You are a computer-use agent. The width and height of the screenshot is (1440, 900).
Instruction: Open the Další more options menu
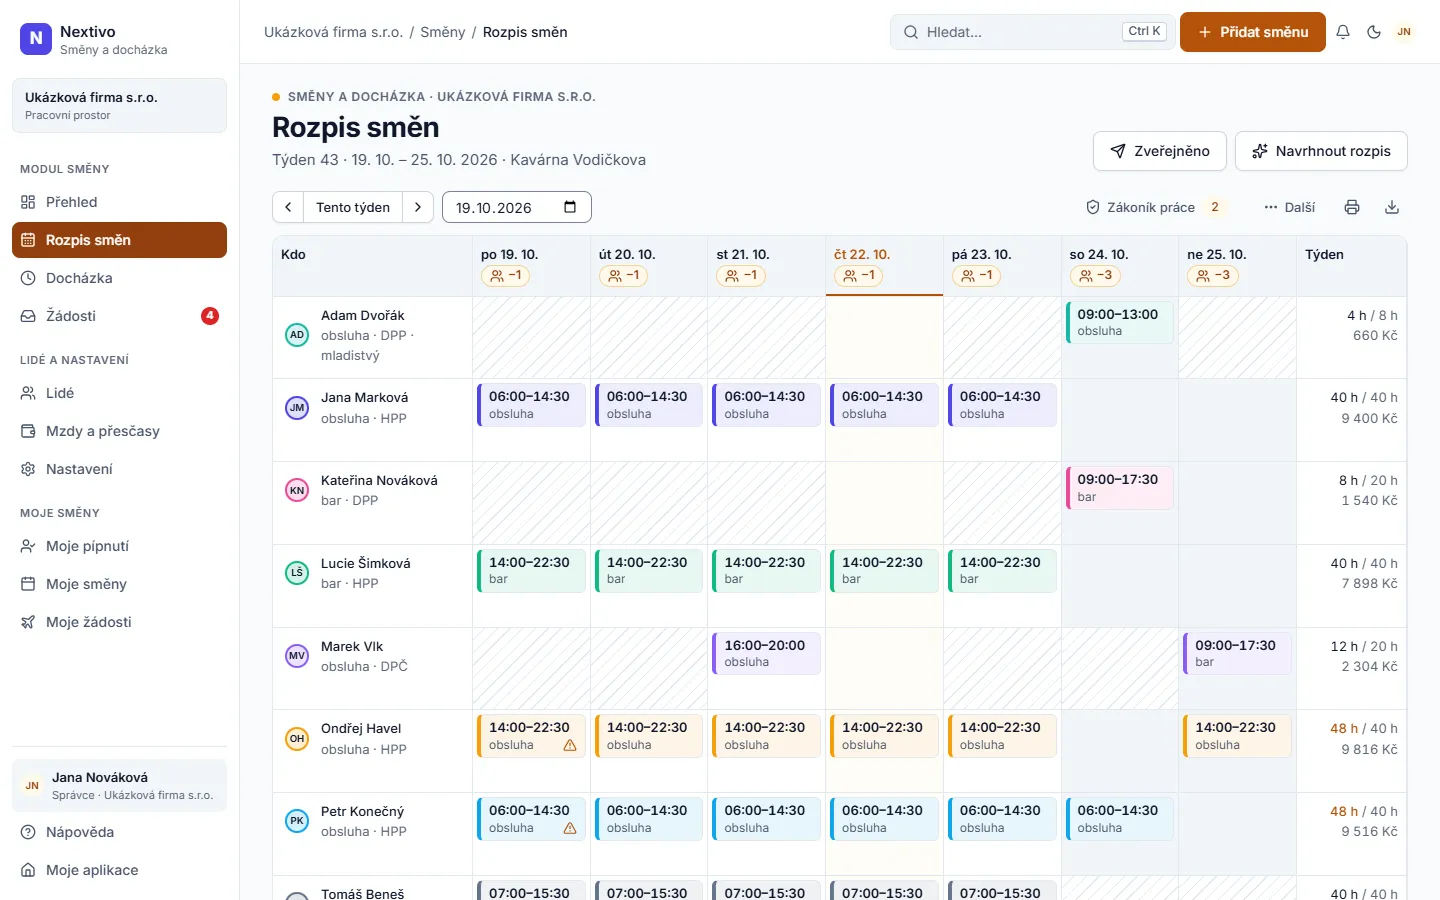click(1290, 207)
